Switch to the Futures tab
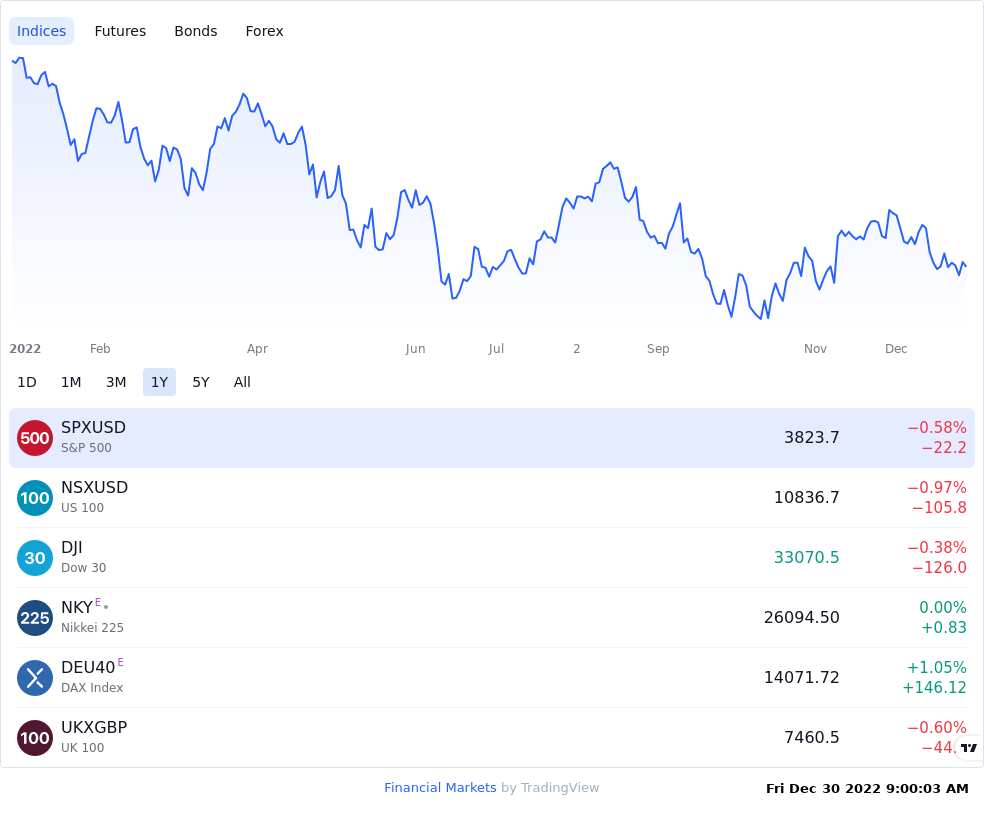This screenshot has height=820, width=984. [x=120, y=31]
